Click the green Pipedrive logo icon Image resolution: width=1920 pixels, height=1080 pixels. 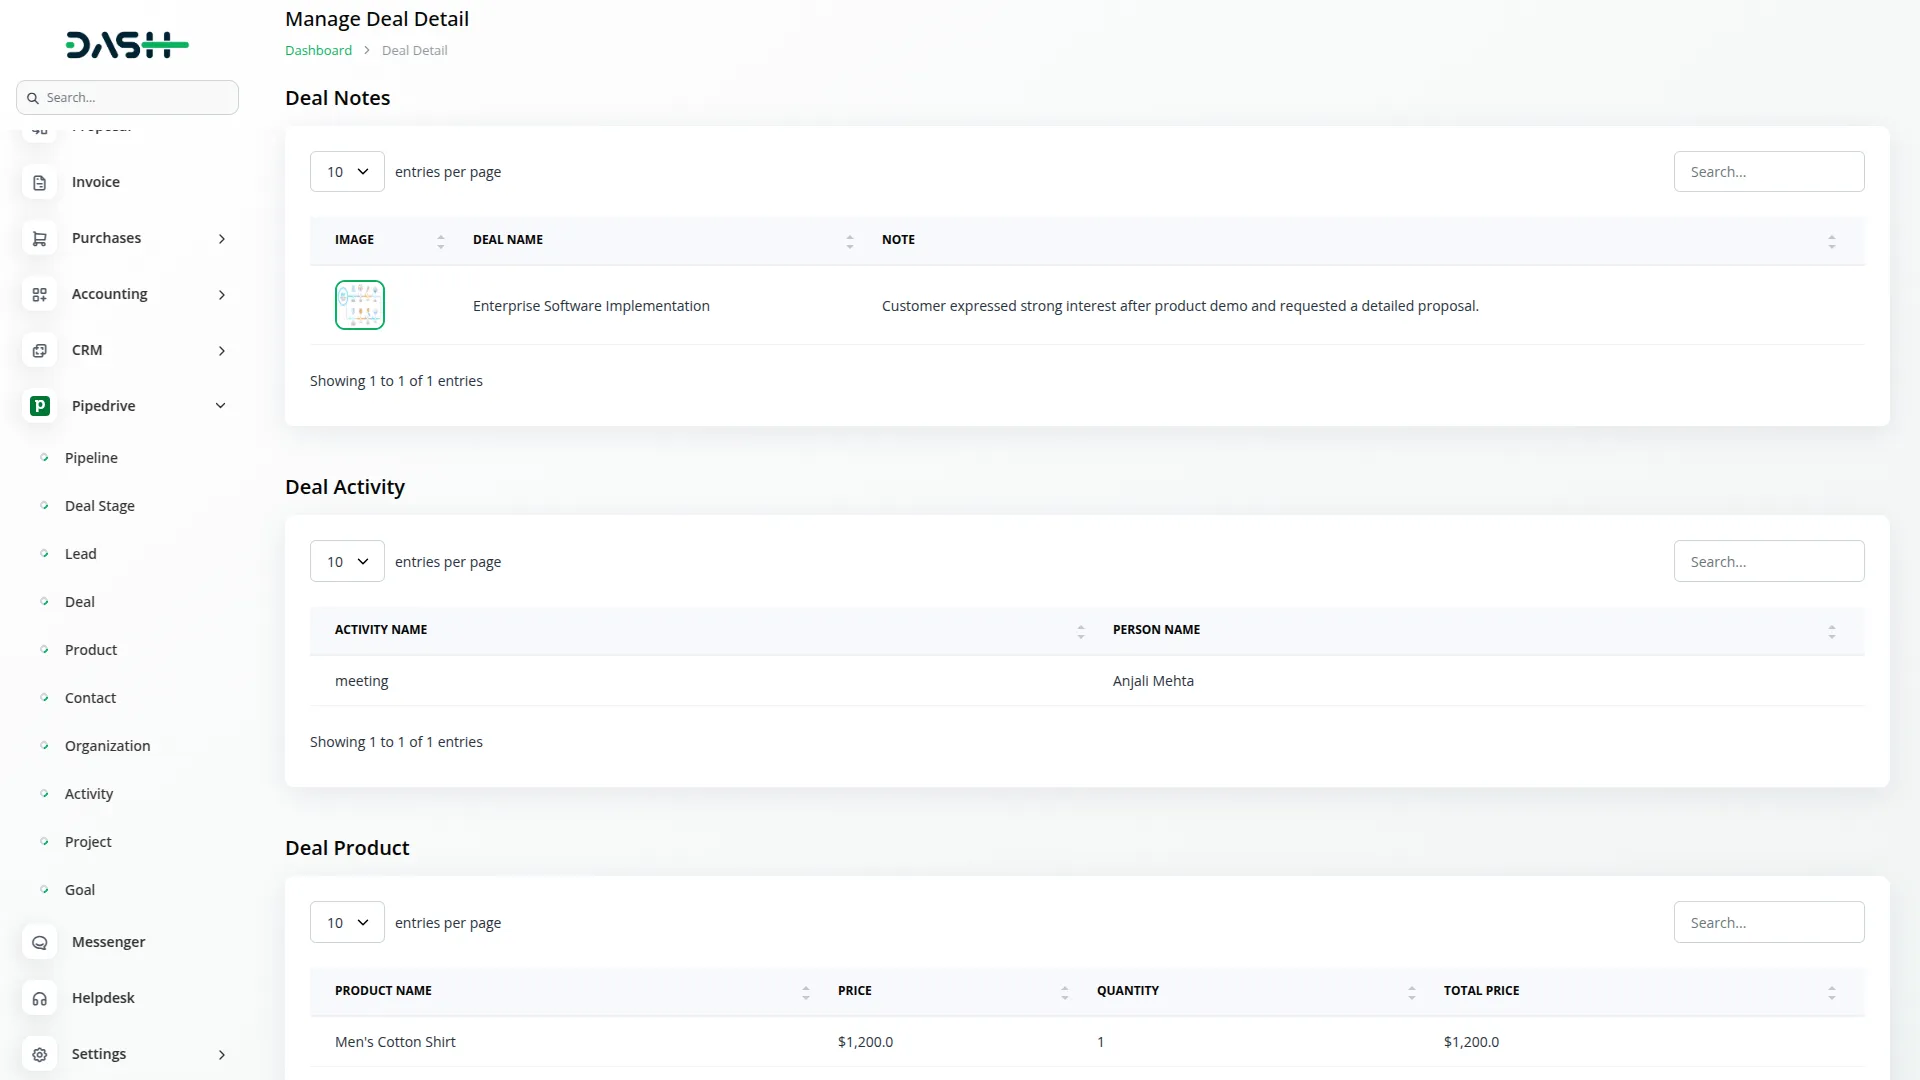pos(40,406)
